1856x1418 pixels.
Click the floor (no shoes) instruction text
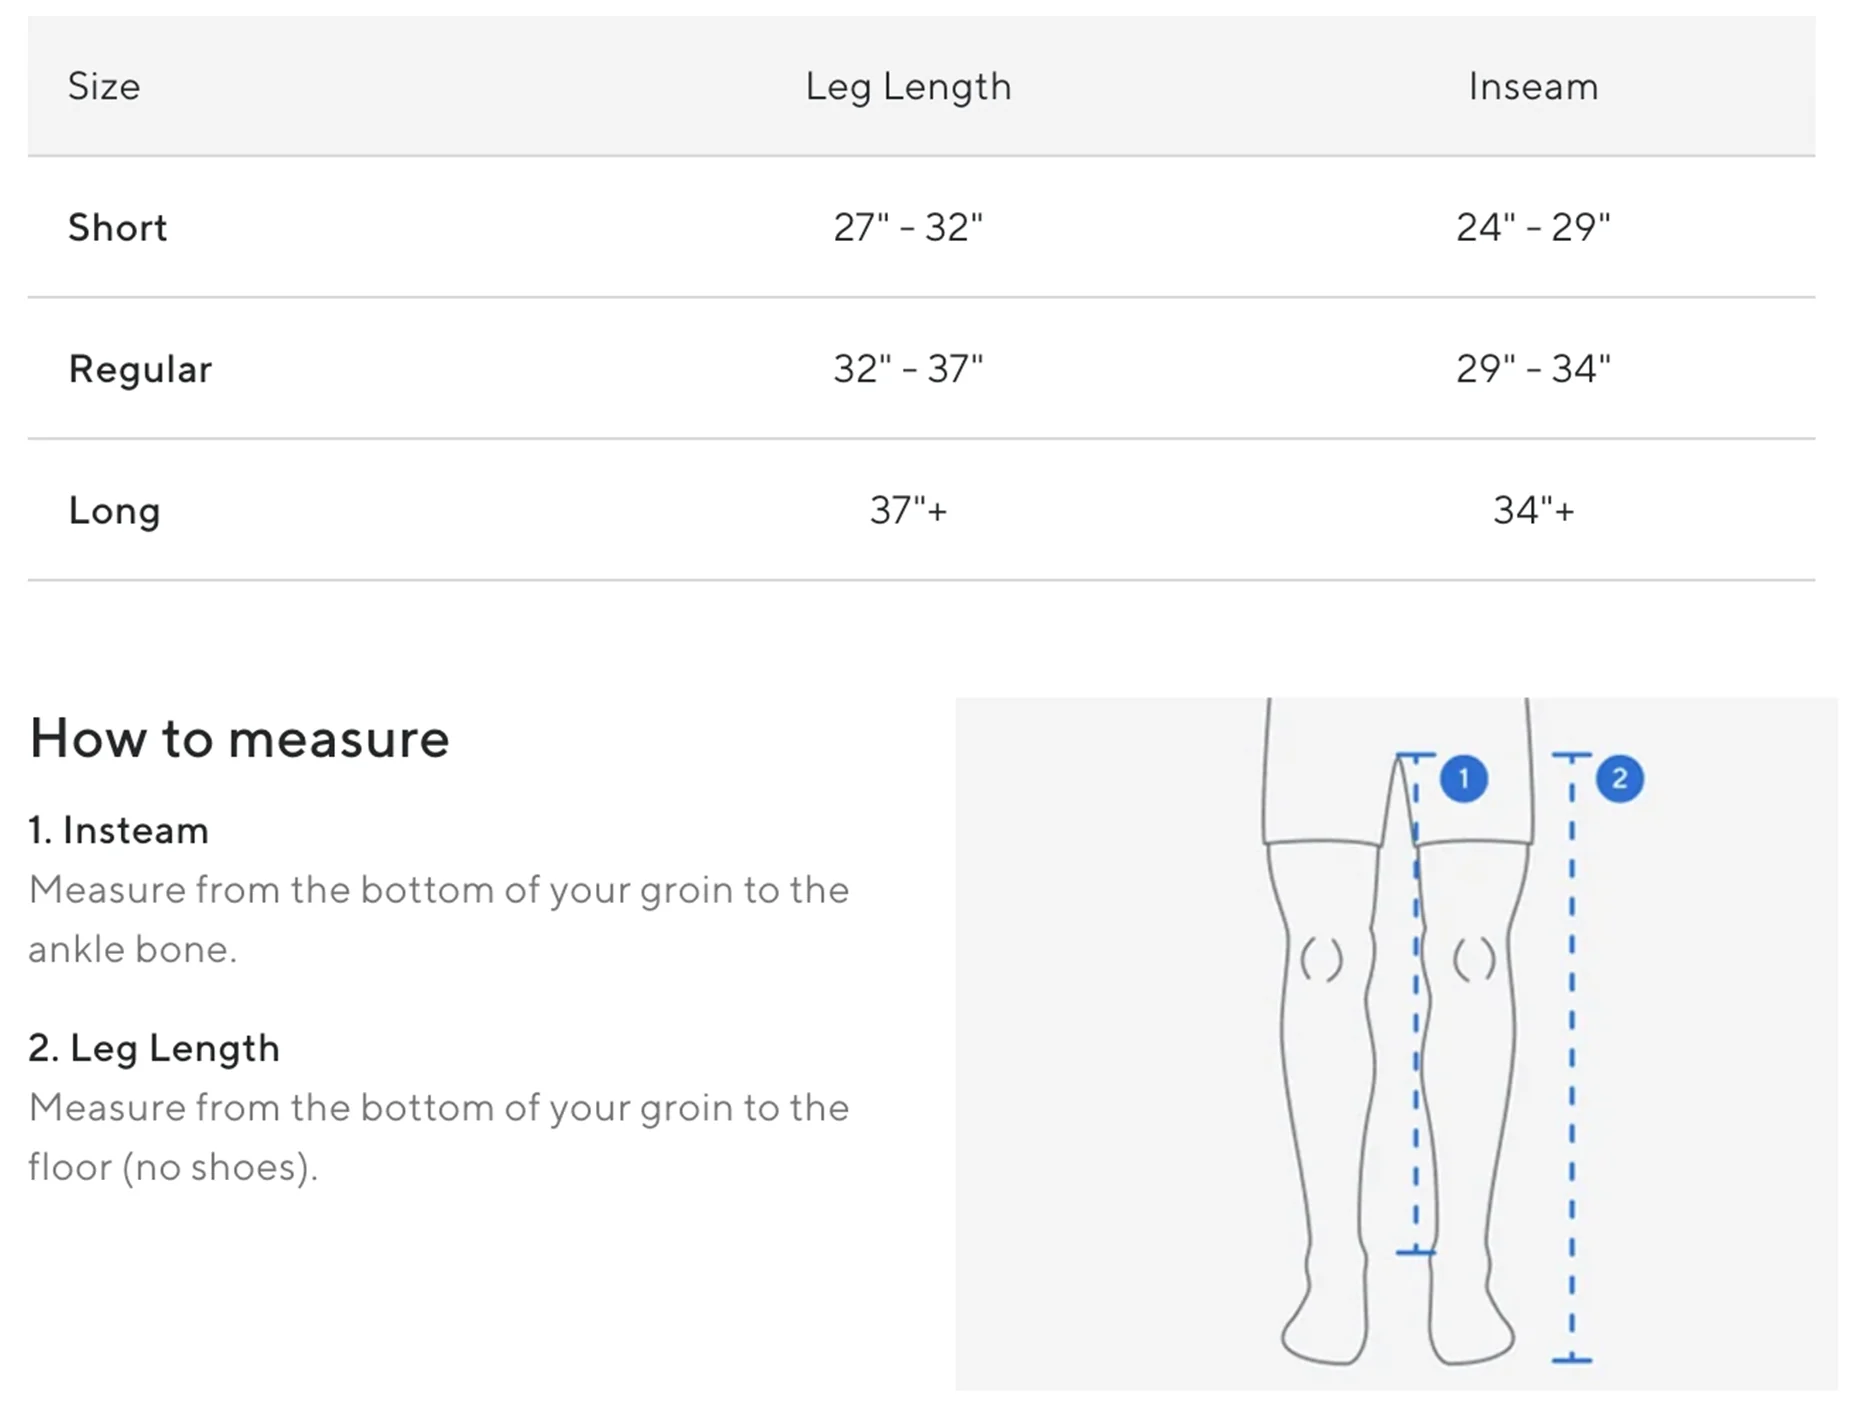click(438, 1137)
